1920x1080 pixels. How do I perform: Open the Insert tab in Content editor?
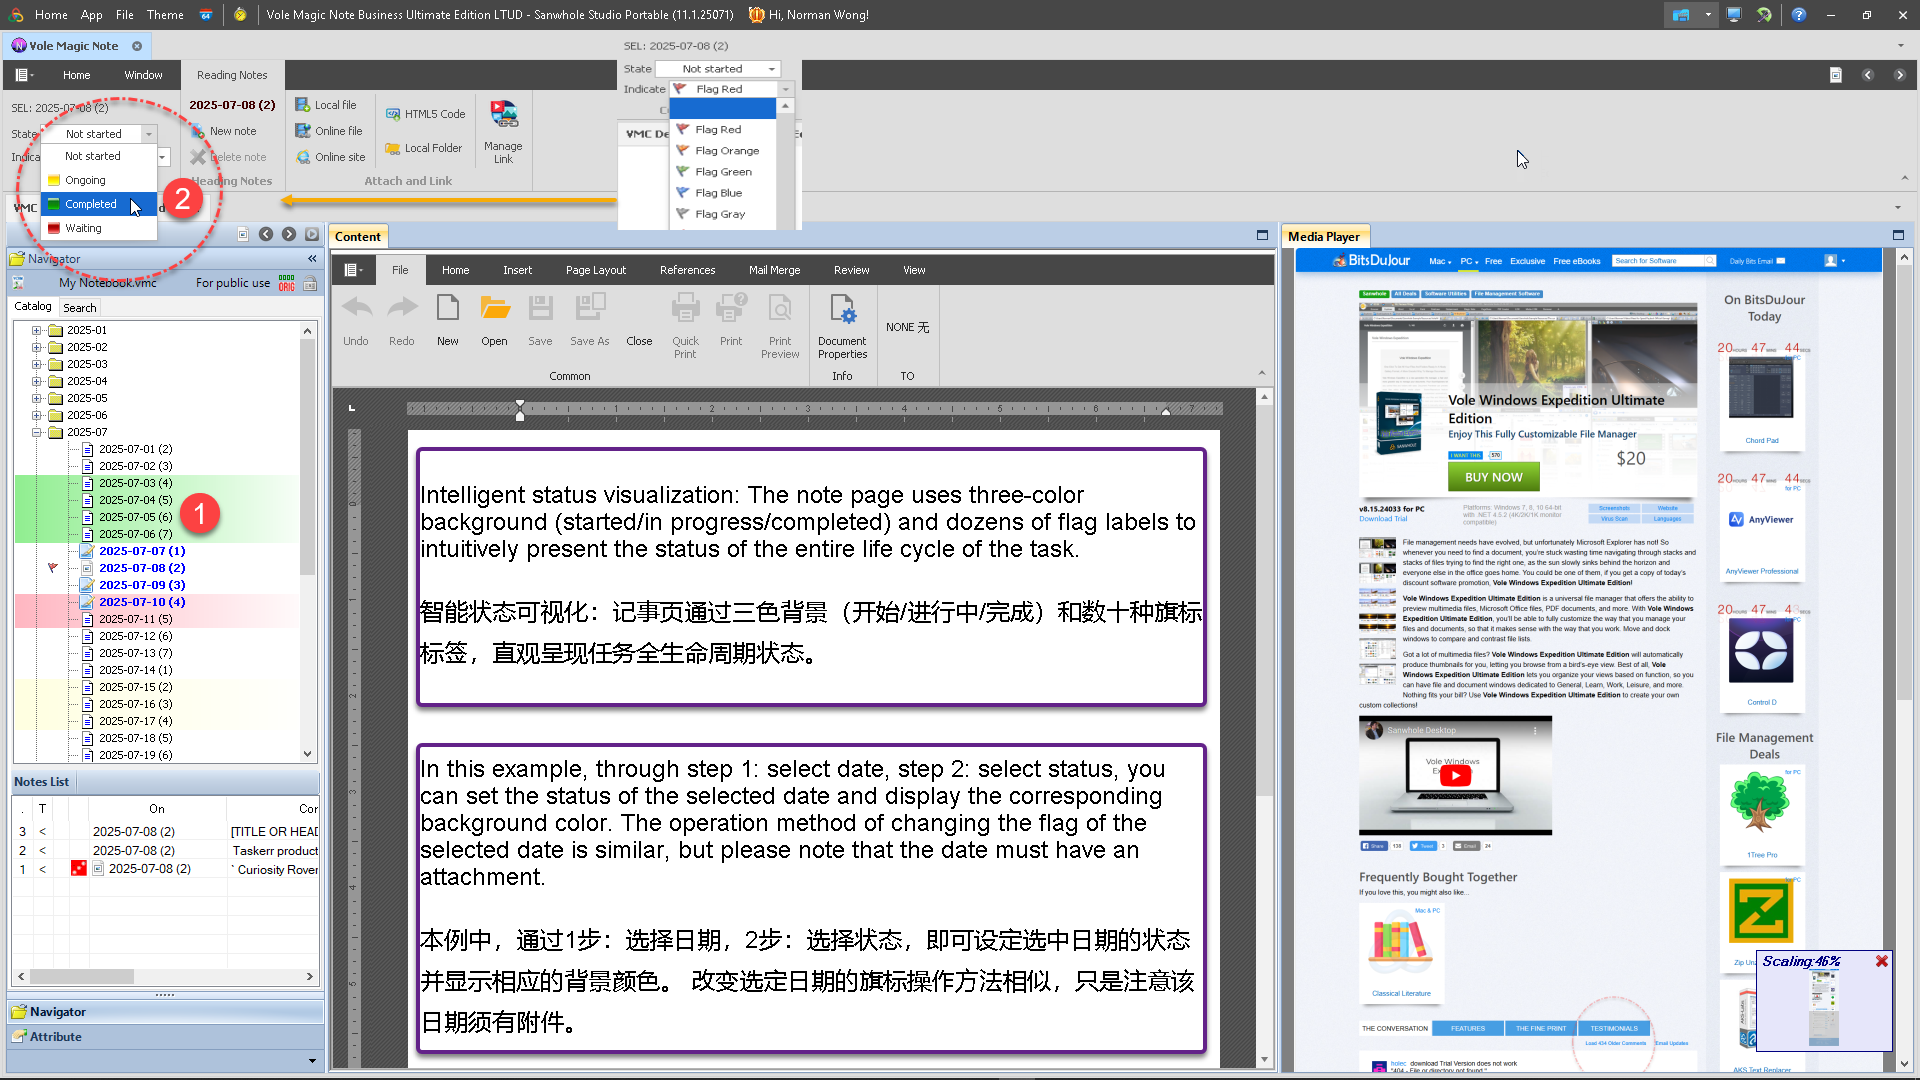point(517,270)
